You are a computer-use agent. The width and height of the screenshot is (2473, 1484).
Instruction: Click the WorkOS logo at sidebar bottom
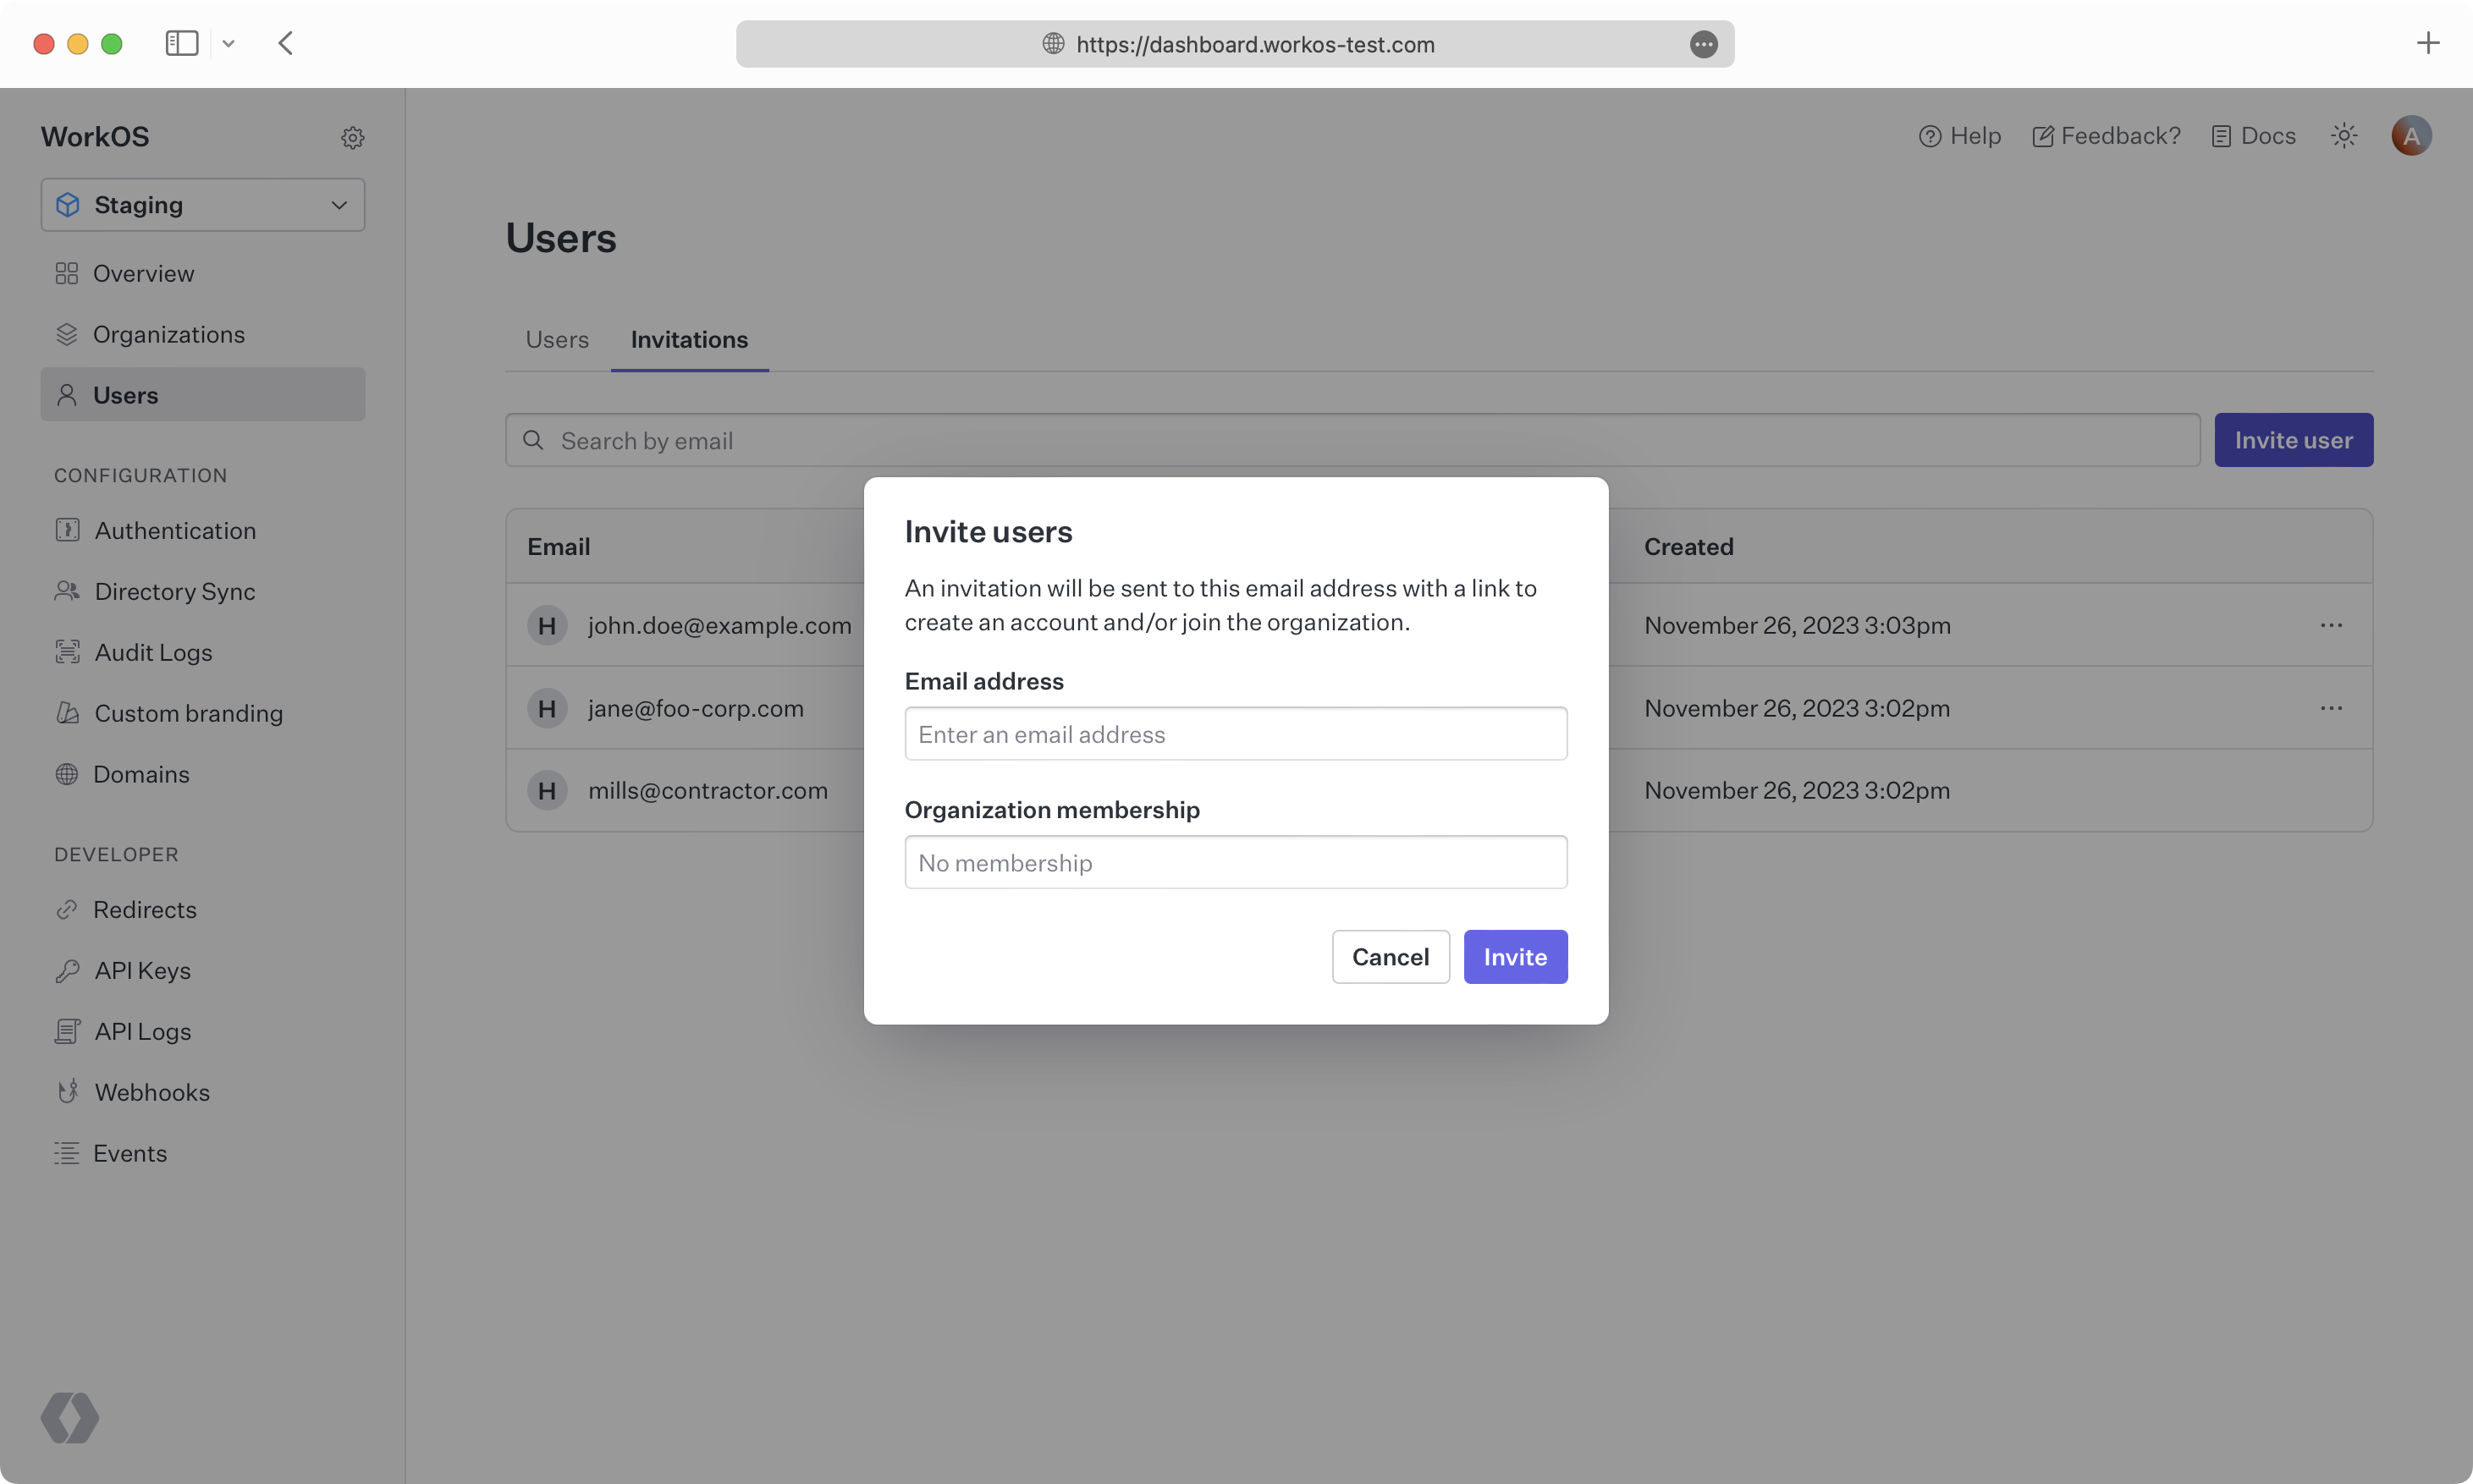70,1417
